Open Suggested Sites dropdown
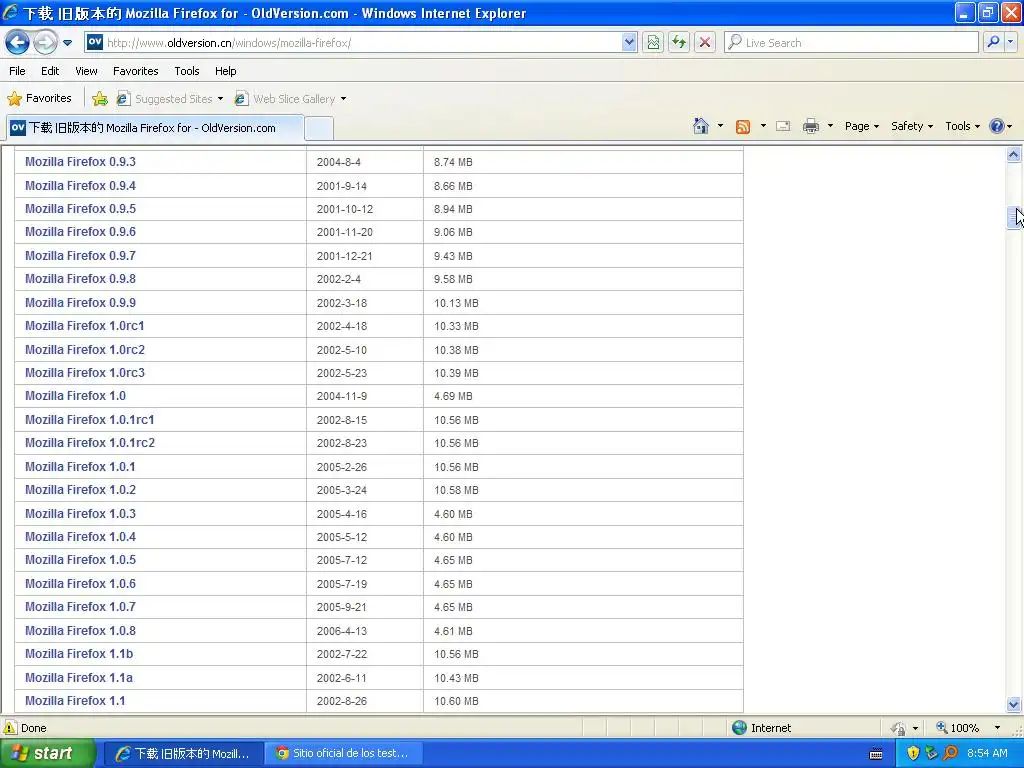 [170, 99]
